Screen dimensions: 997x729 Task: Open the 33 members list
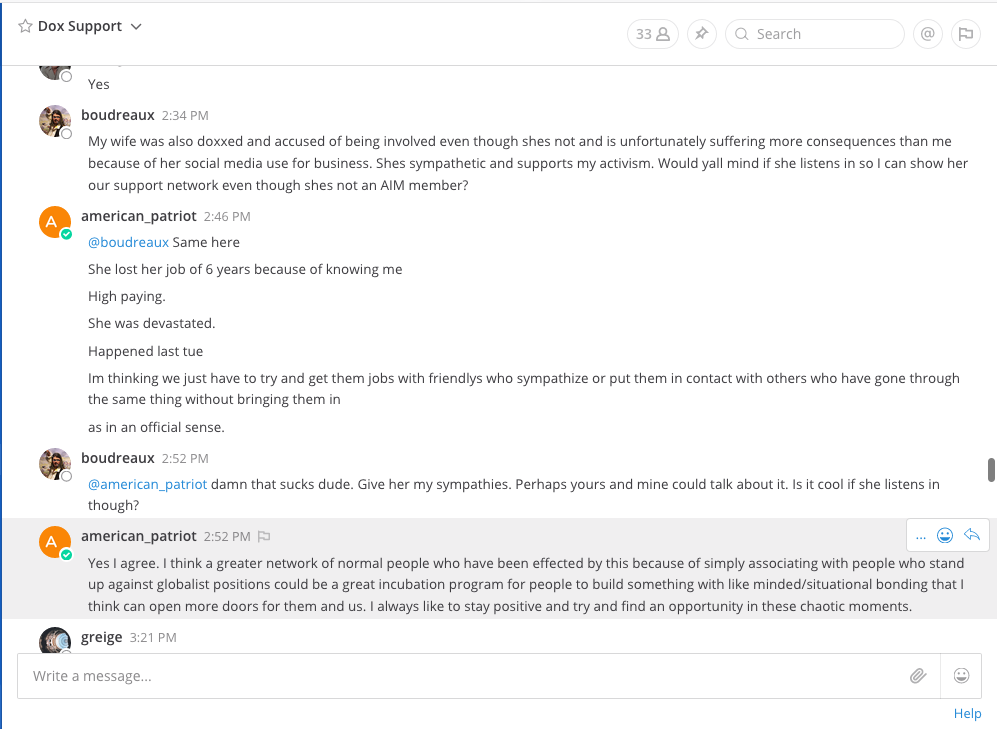pyautogui.click(x=652, y=34)
